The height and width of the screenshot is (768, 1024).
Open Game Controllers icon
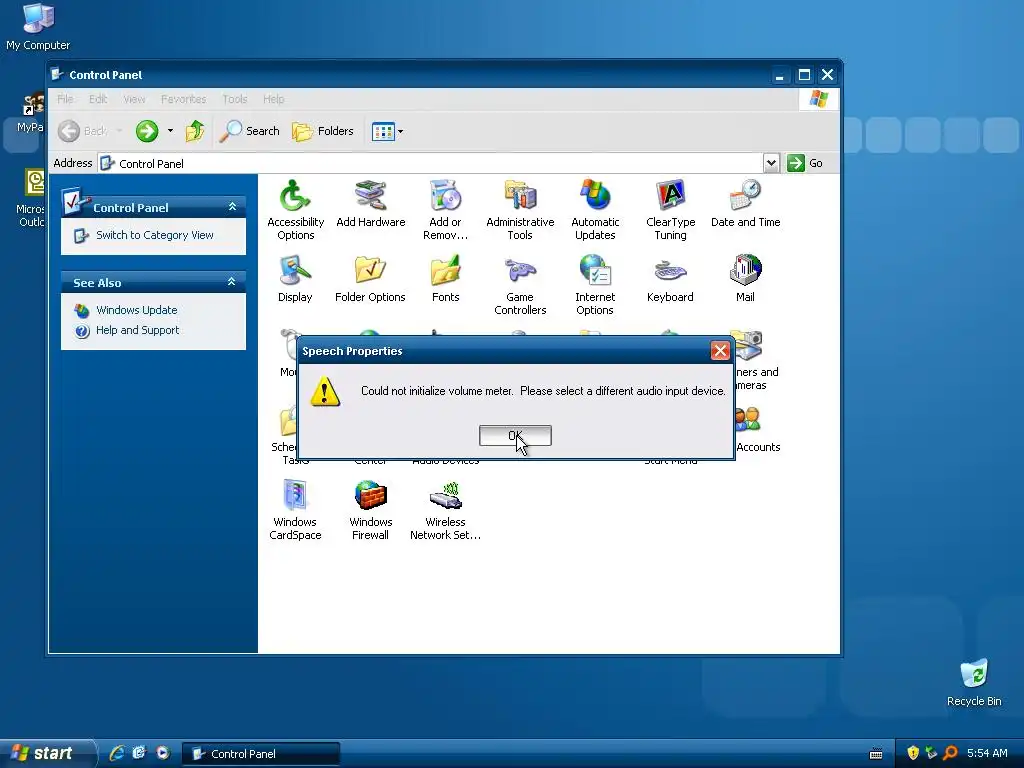520,285
